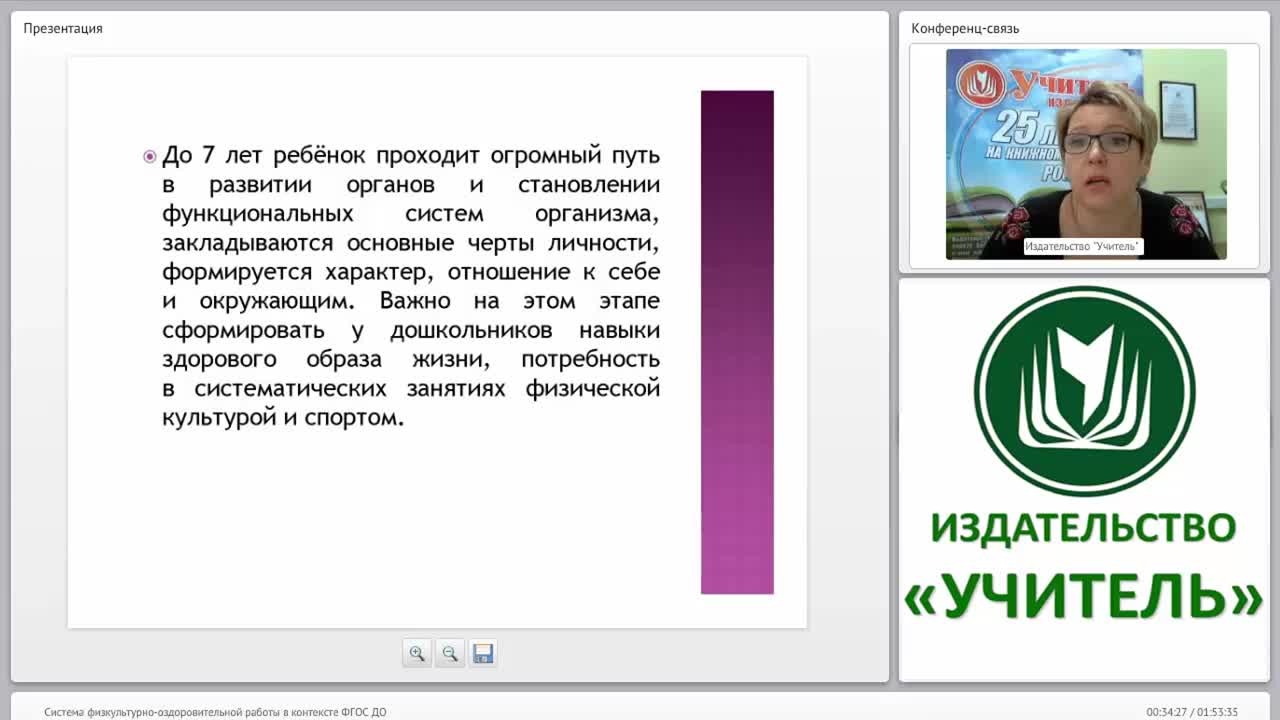
Task: Click the slide text paragraph about preschoolers
Action: tap(411, 287)
